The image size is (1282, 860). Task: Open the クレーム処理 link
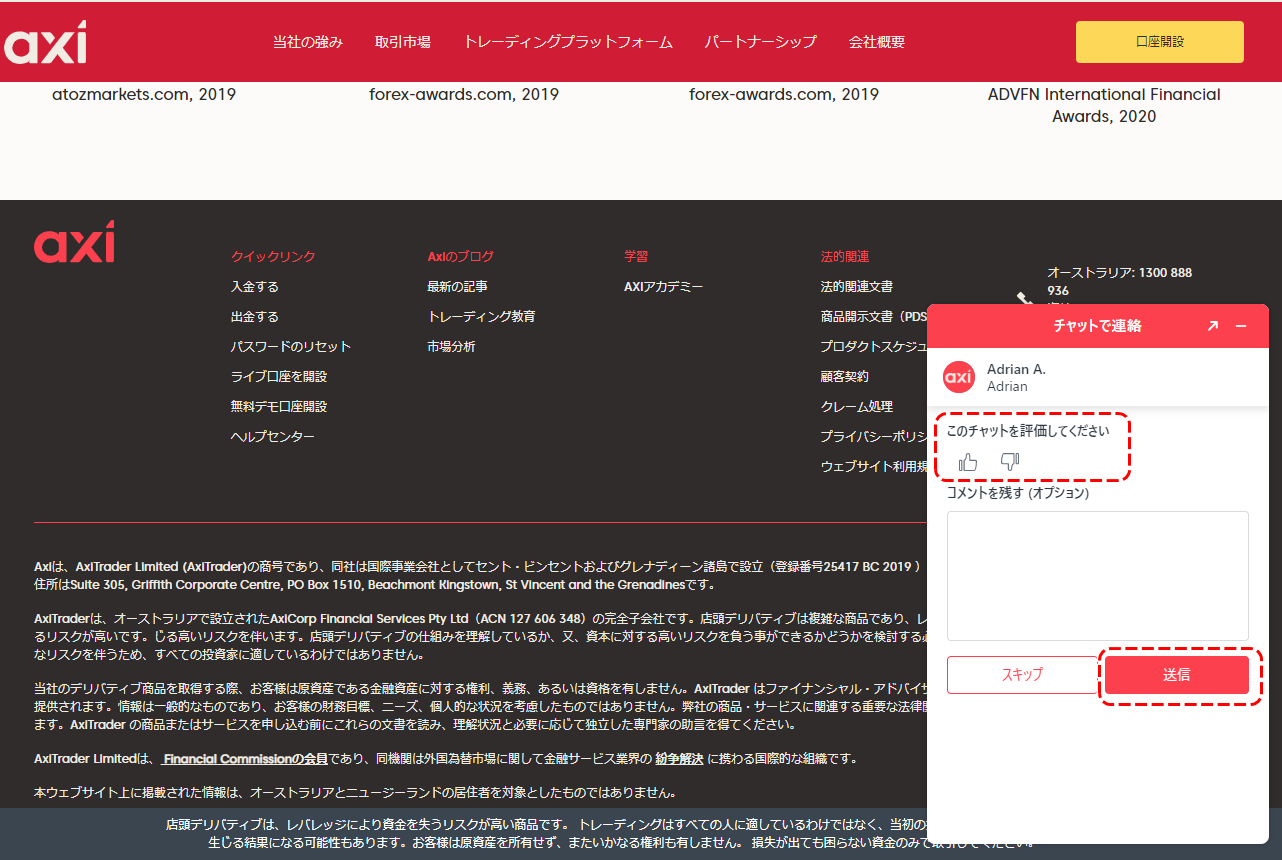click(x=857, y=407)
